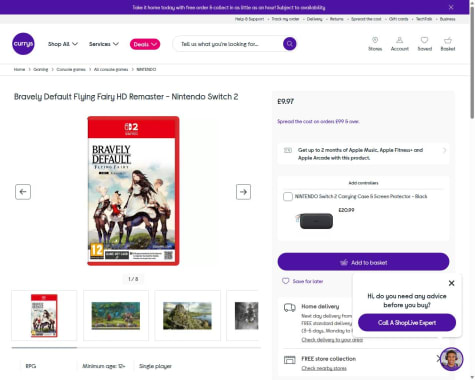Click the FREE store collection icon
The height and width of the screenshot is (380, 475).
click(290, 360)
